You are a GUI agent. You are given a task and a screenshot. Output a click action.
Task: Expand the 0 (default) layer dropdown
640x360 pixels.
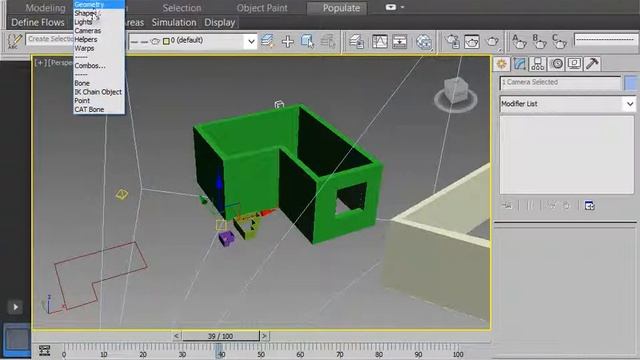pos(251,41)
